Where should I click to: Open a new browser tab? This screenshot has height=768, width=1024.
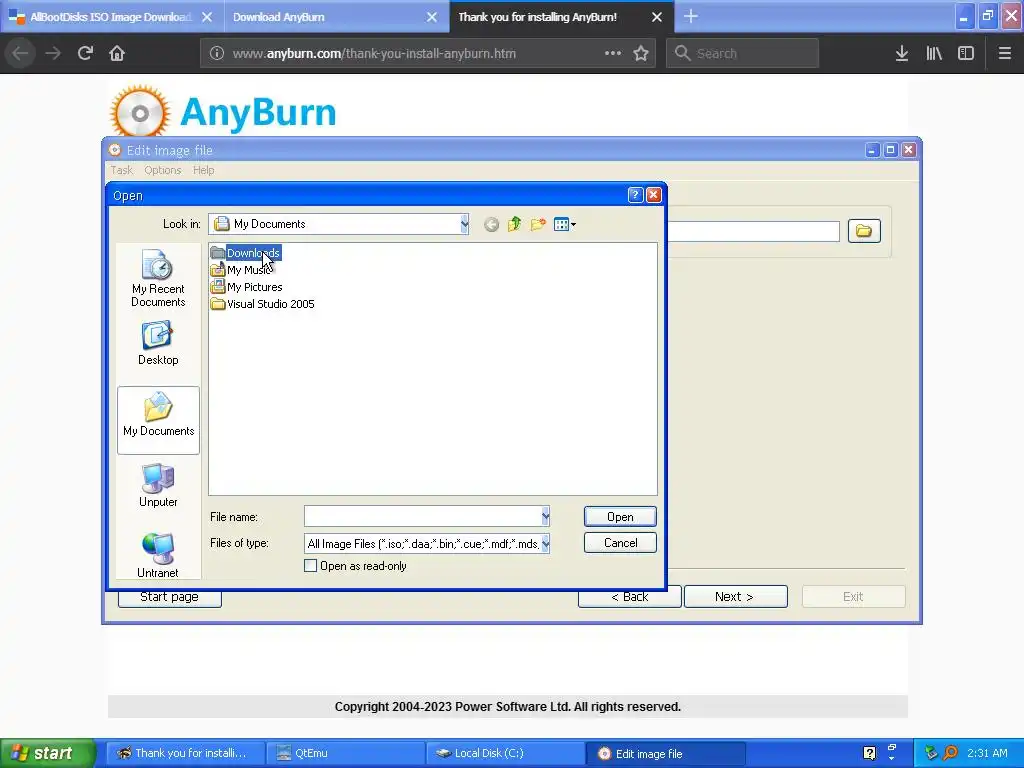point(691,16)
